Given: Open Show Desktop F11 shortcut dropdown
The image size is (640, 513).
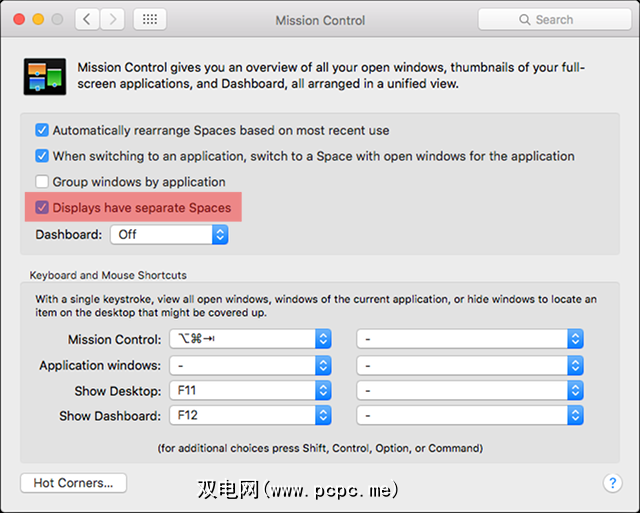Looking at the screenshot, I should click(250, 391).
